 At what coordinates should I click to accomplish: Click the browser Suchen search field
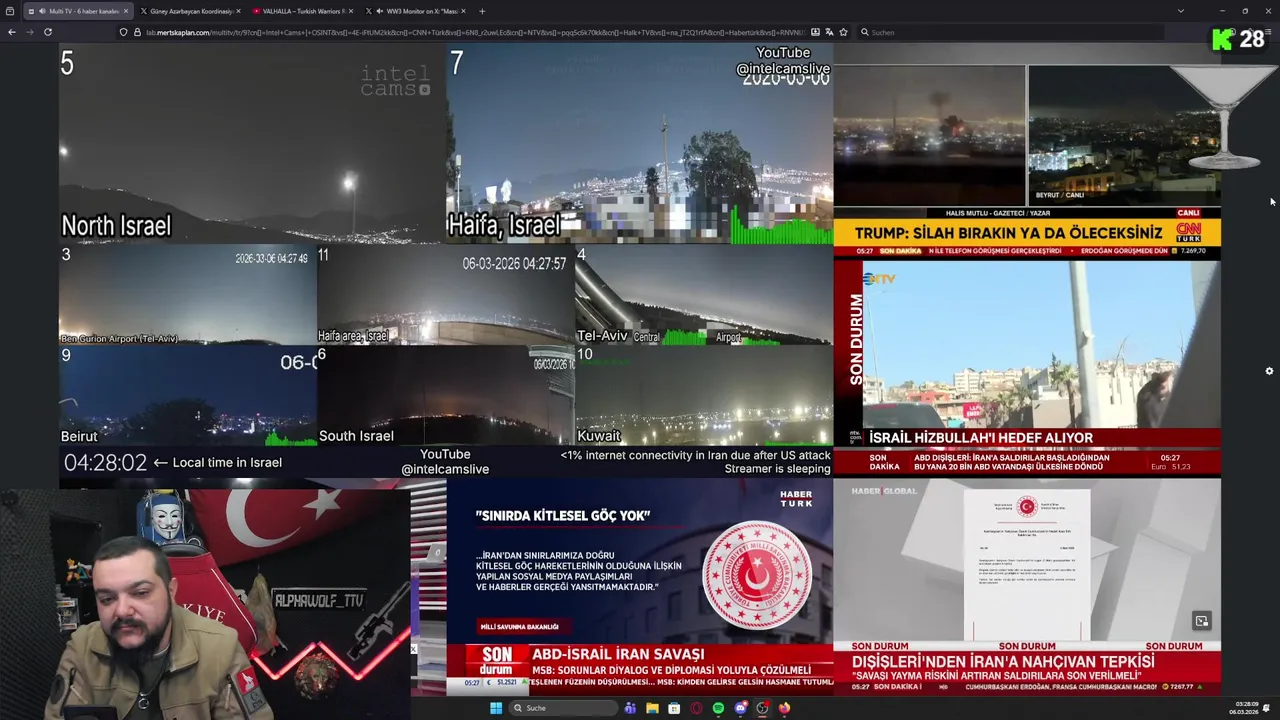pyautogui.click(x=1010, y=32)
